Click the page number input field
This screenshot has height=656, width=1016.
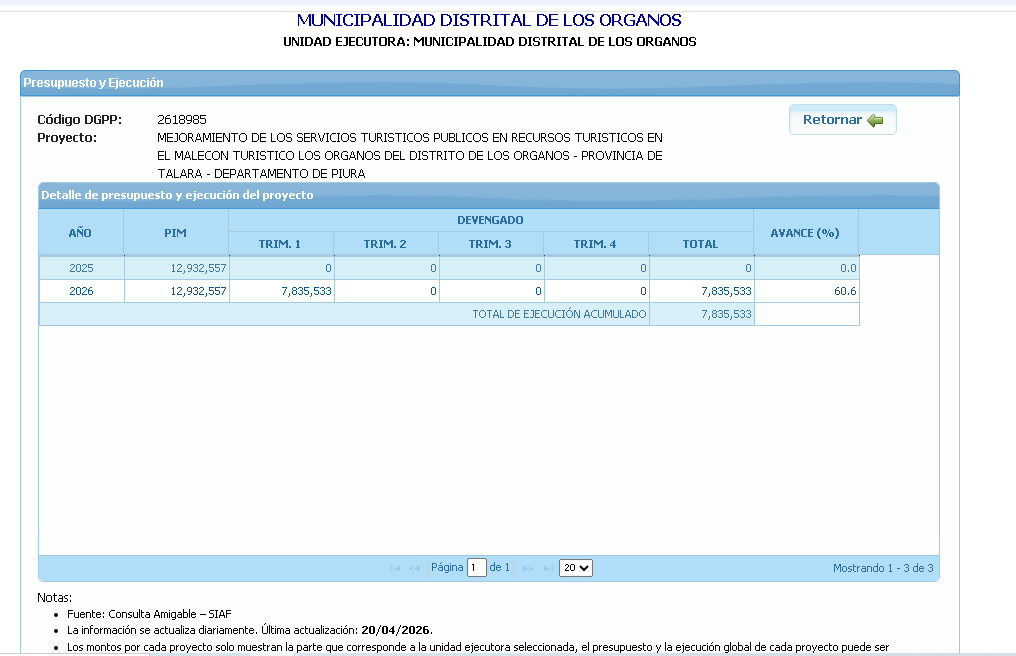tap(476, 568)
